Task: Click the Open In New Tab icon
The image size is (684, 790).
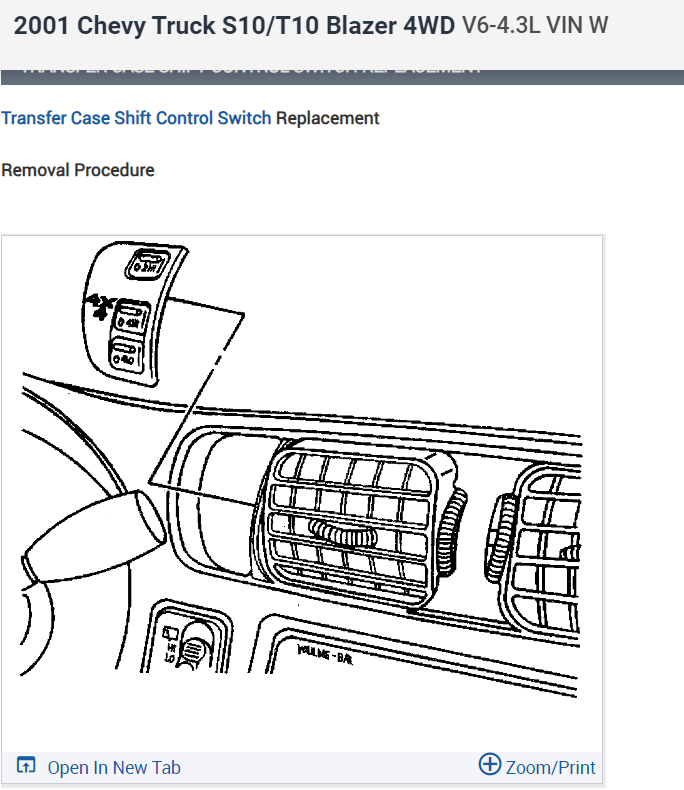Action: pos(26,765)
